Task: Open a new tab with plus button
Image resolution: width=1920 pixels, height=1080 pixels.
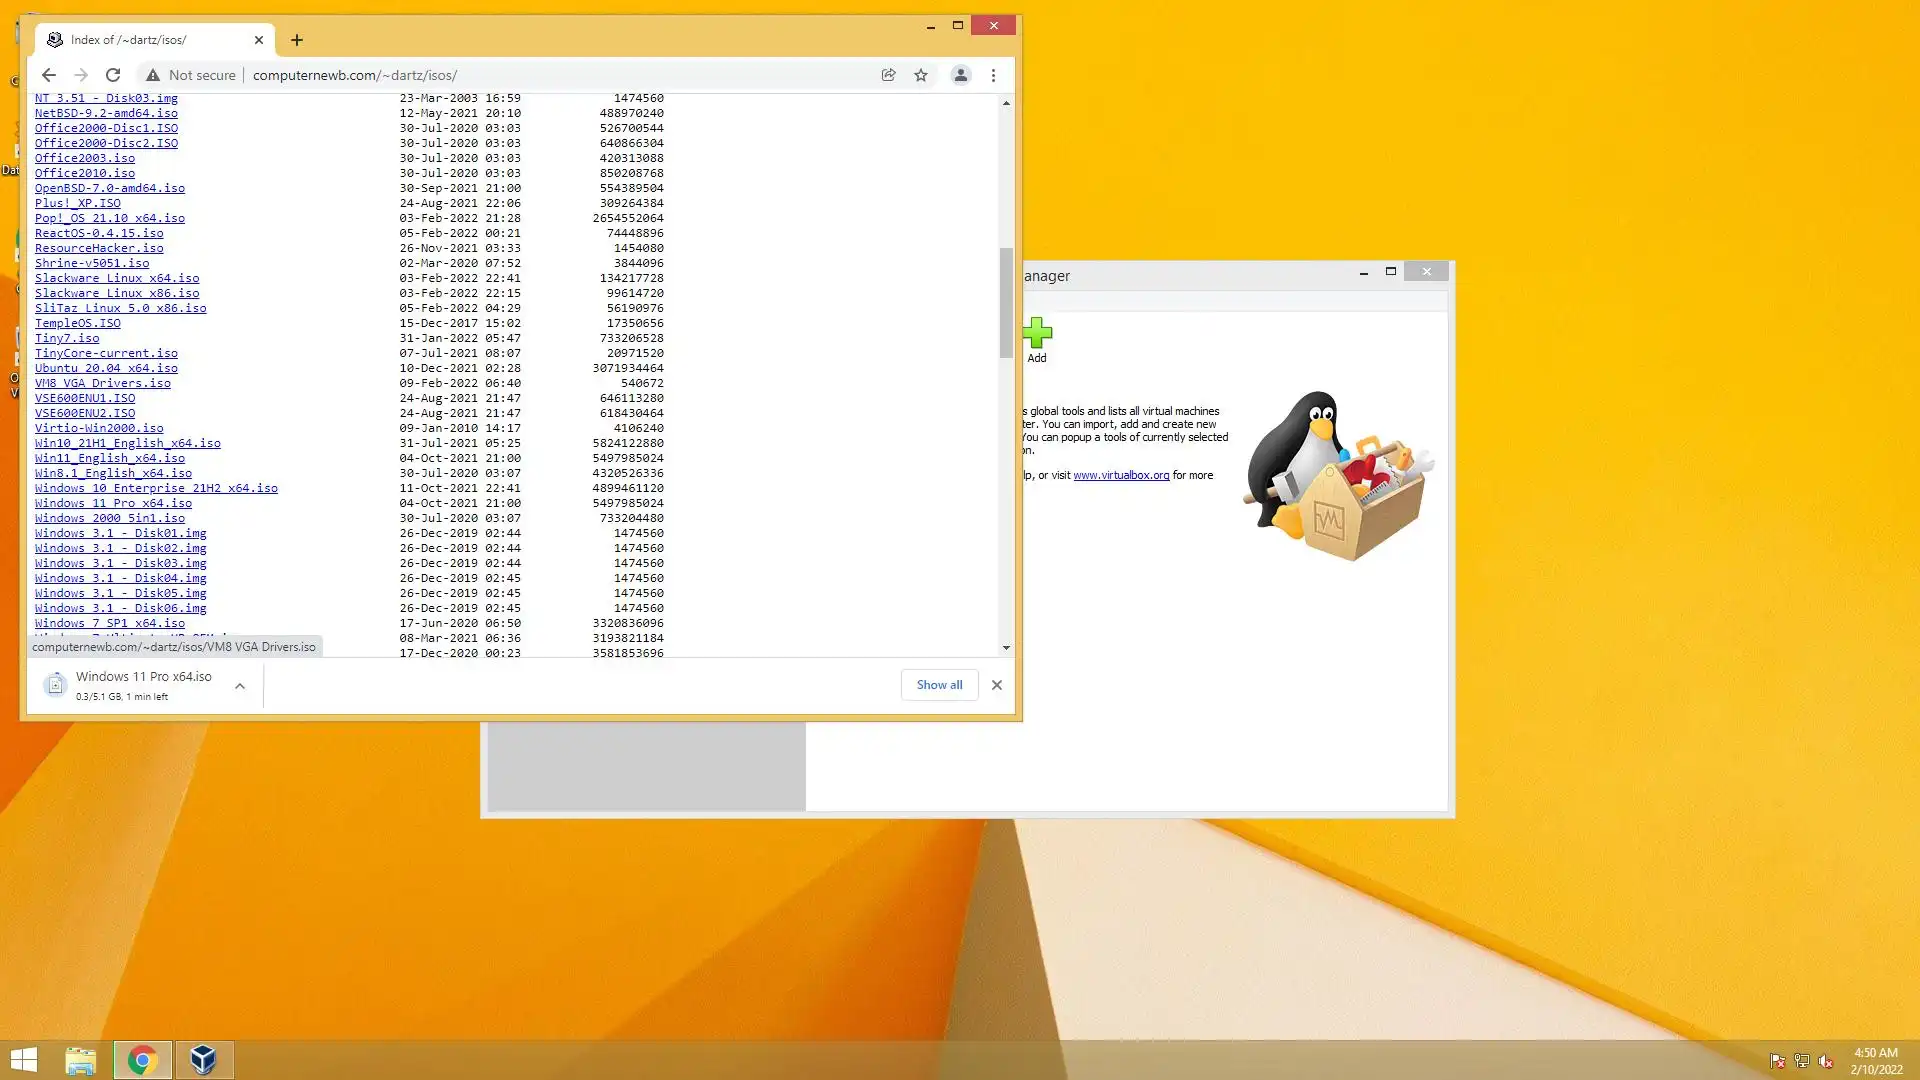Action: tap(297, 40)
